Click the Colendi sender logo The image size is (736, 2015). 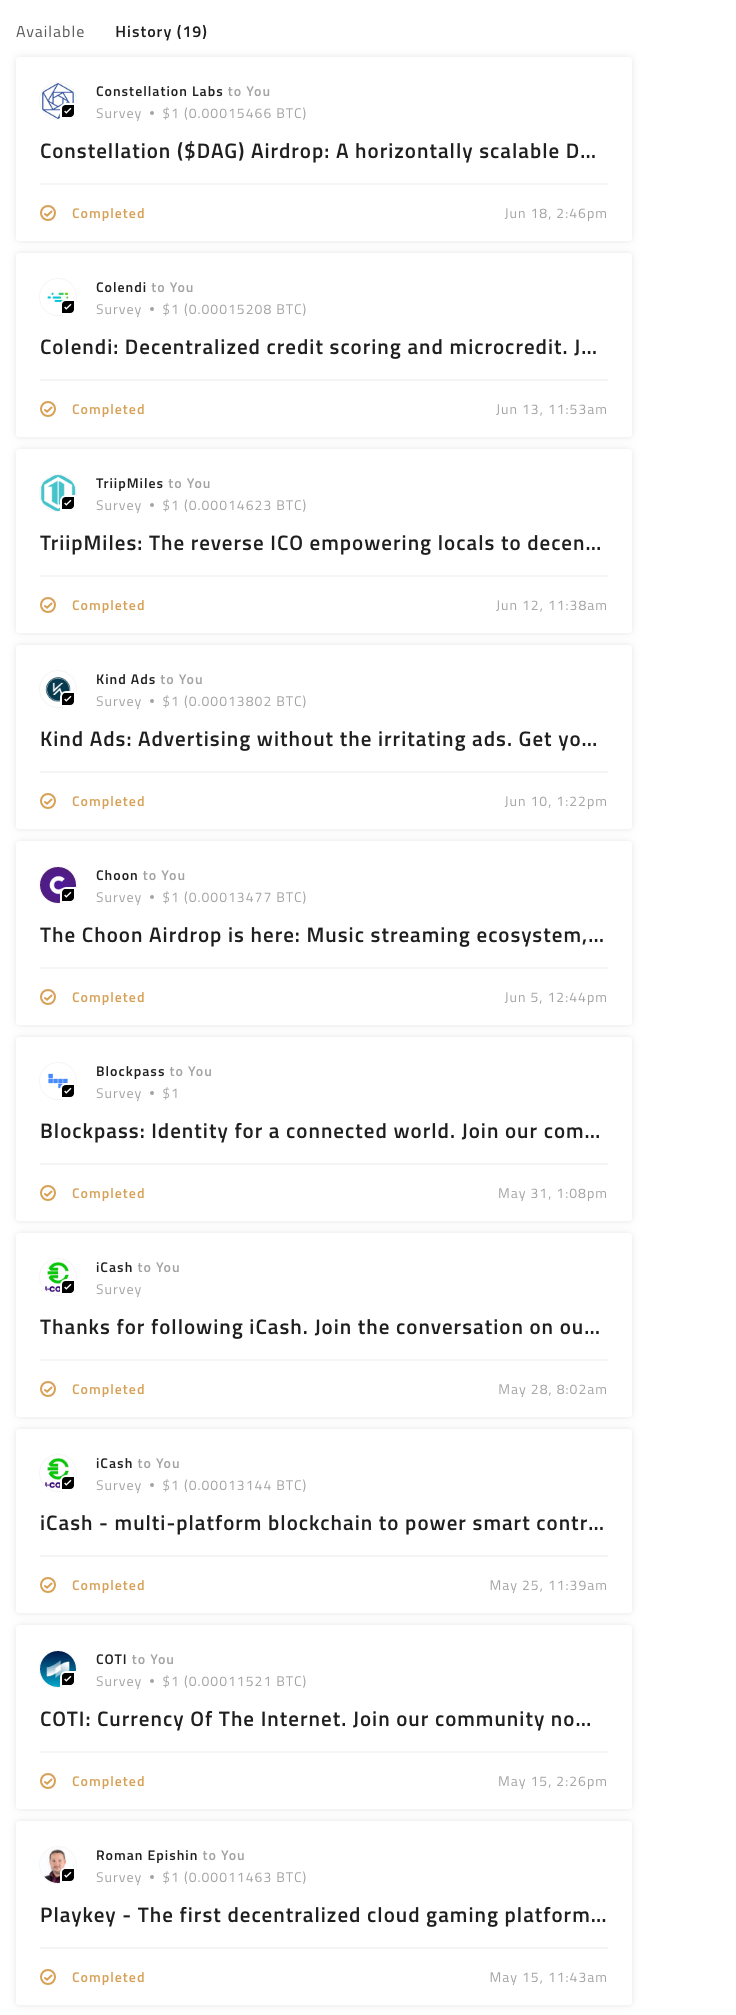point(58,296)
